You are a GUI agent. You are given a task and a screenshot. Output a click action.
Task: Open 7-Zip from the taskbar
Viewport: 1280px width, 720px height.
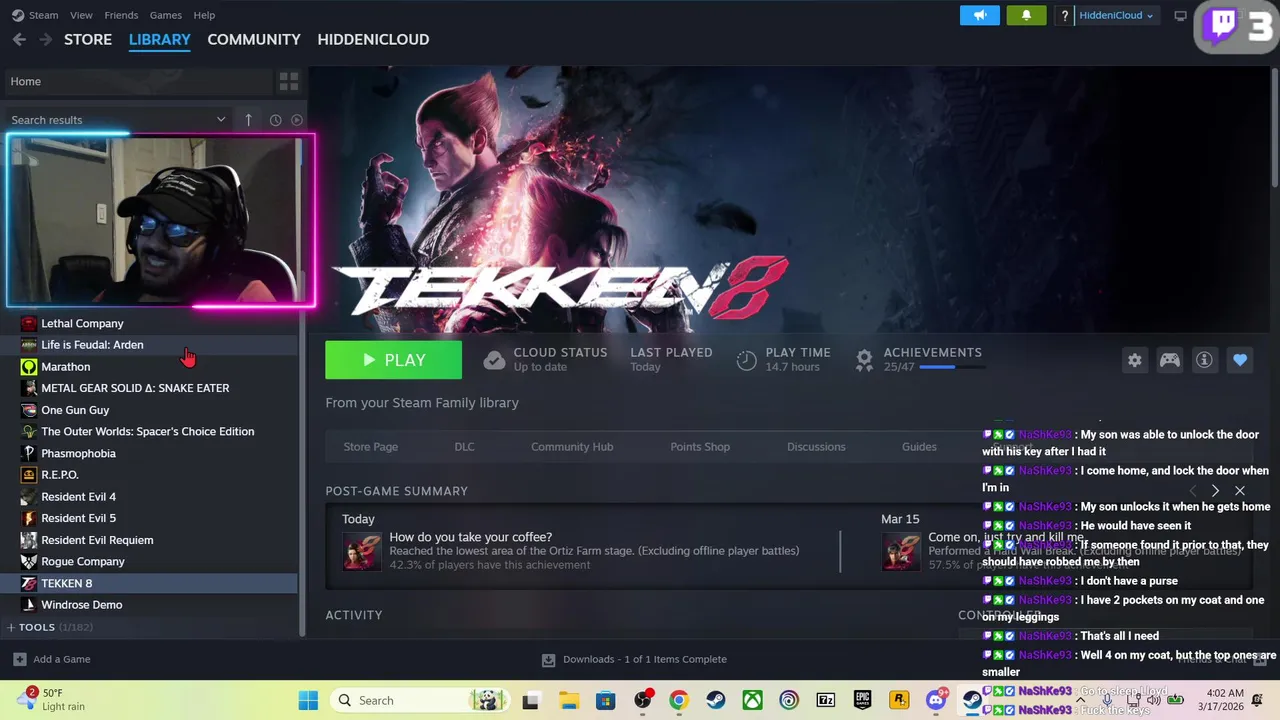826,700
